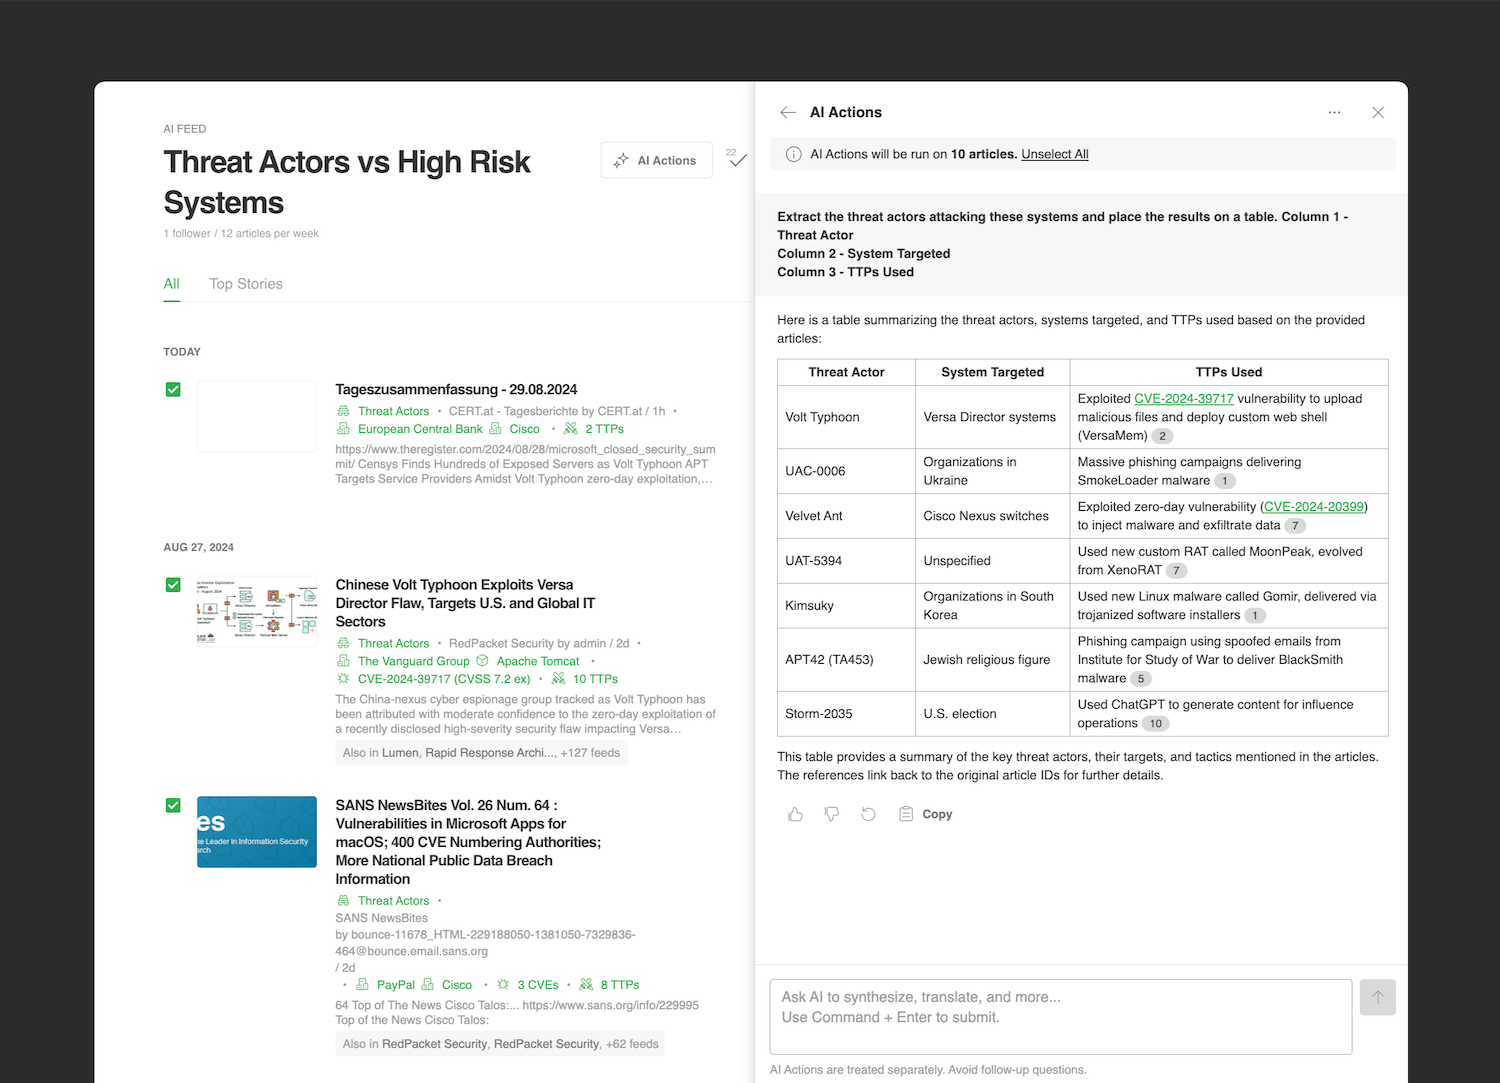Screen dimensions: 1500x1083
Task: Click the back arrow in AI Actions panel
Action: tap(788, 113)
